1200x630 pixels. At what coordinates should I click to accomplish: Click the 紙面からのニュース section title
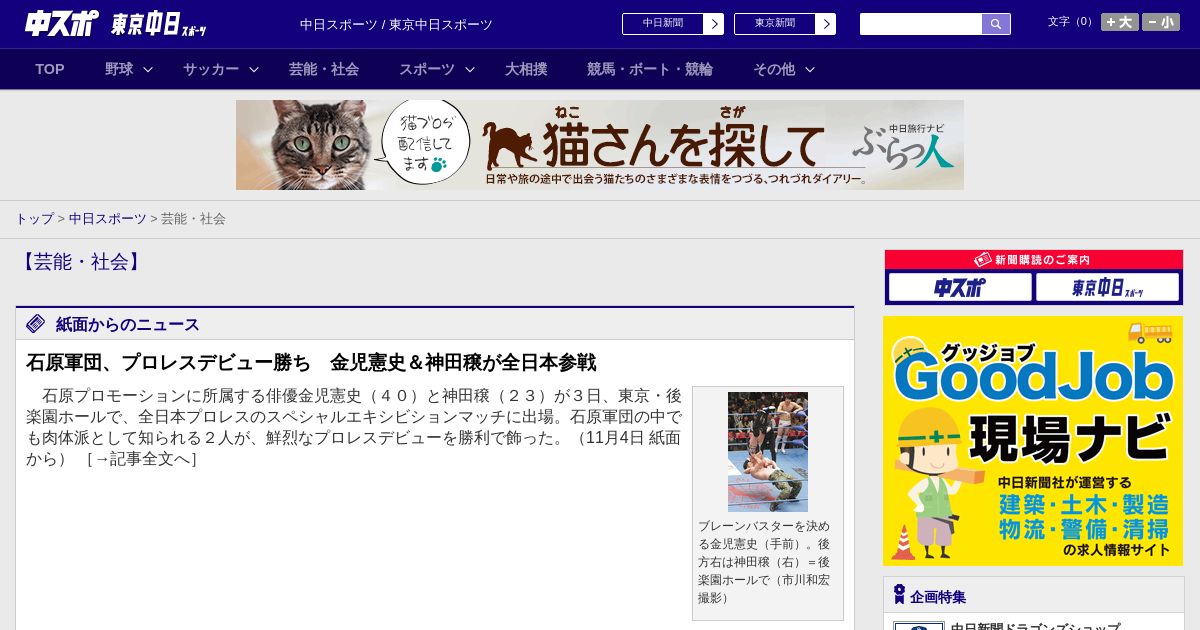click(128, 325)
